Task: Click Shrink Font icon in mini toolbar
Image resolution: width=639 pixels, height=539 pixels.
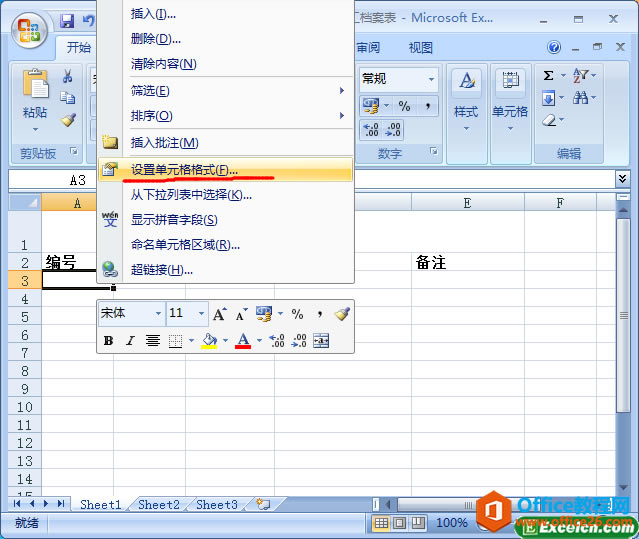Action: point(241,314)
